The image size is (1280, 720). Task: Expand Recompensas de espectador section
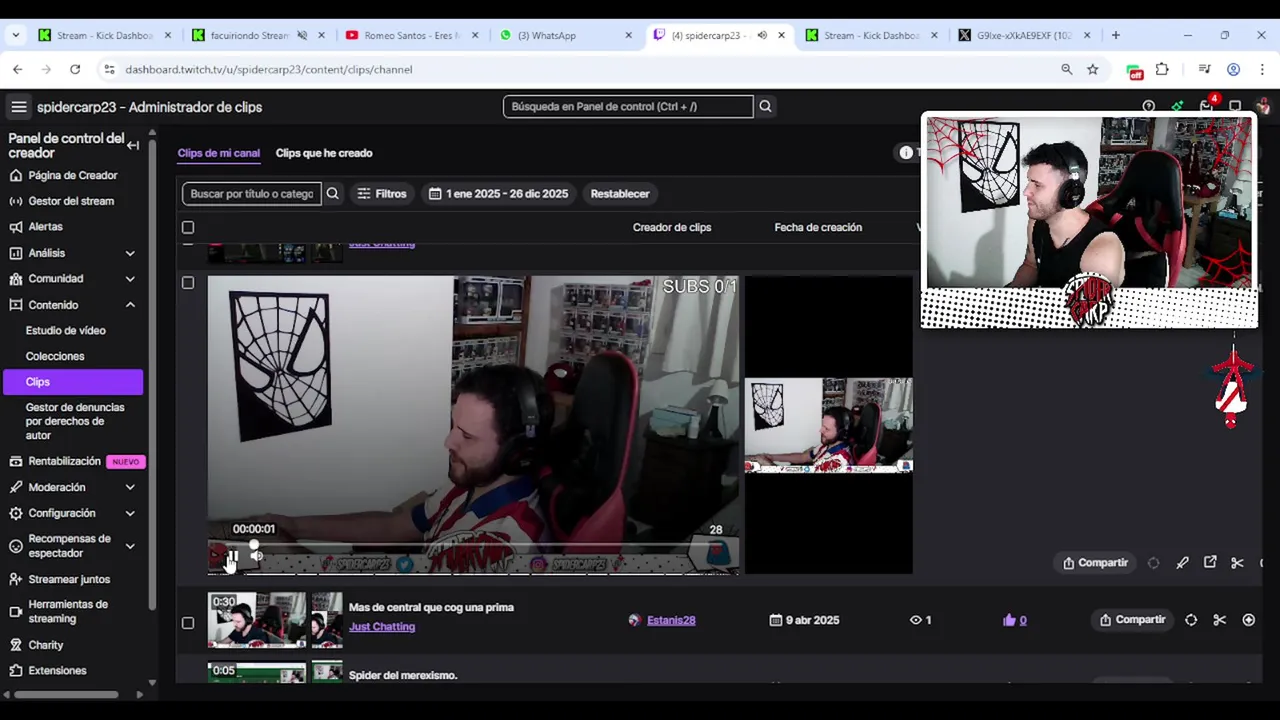click(130, 546)
